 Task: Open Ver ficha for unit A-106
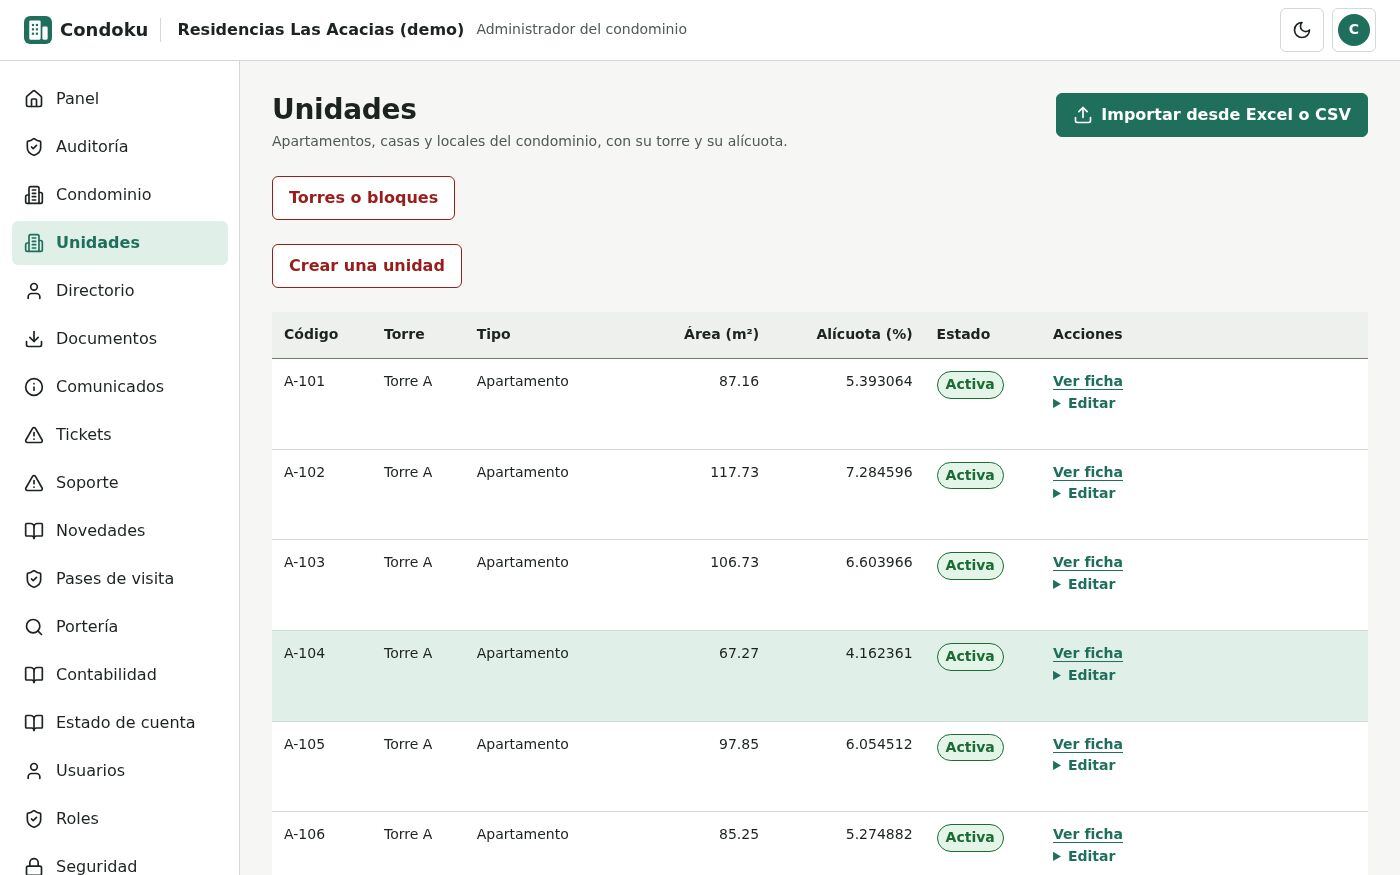(1088, 834)
